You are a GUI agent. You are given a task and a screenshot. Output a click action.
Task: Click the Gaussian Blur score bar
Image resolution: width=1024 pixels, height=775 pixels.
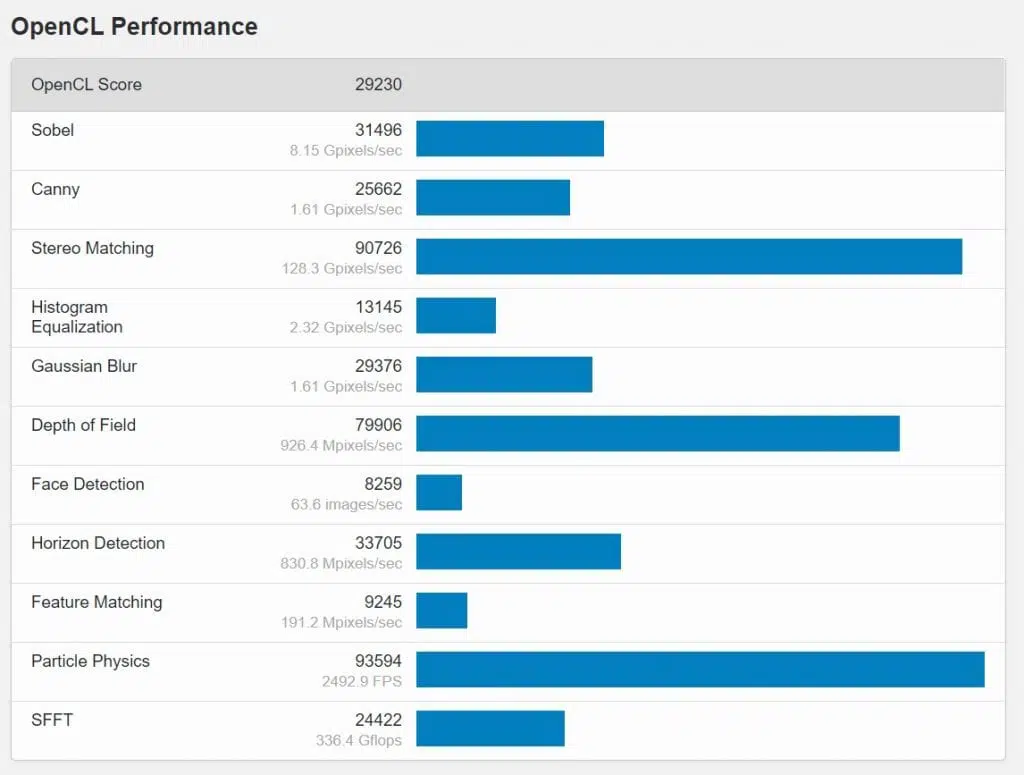tap(504, 375)
